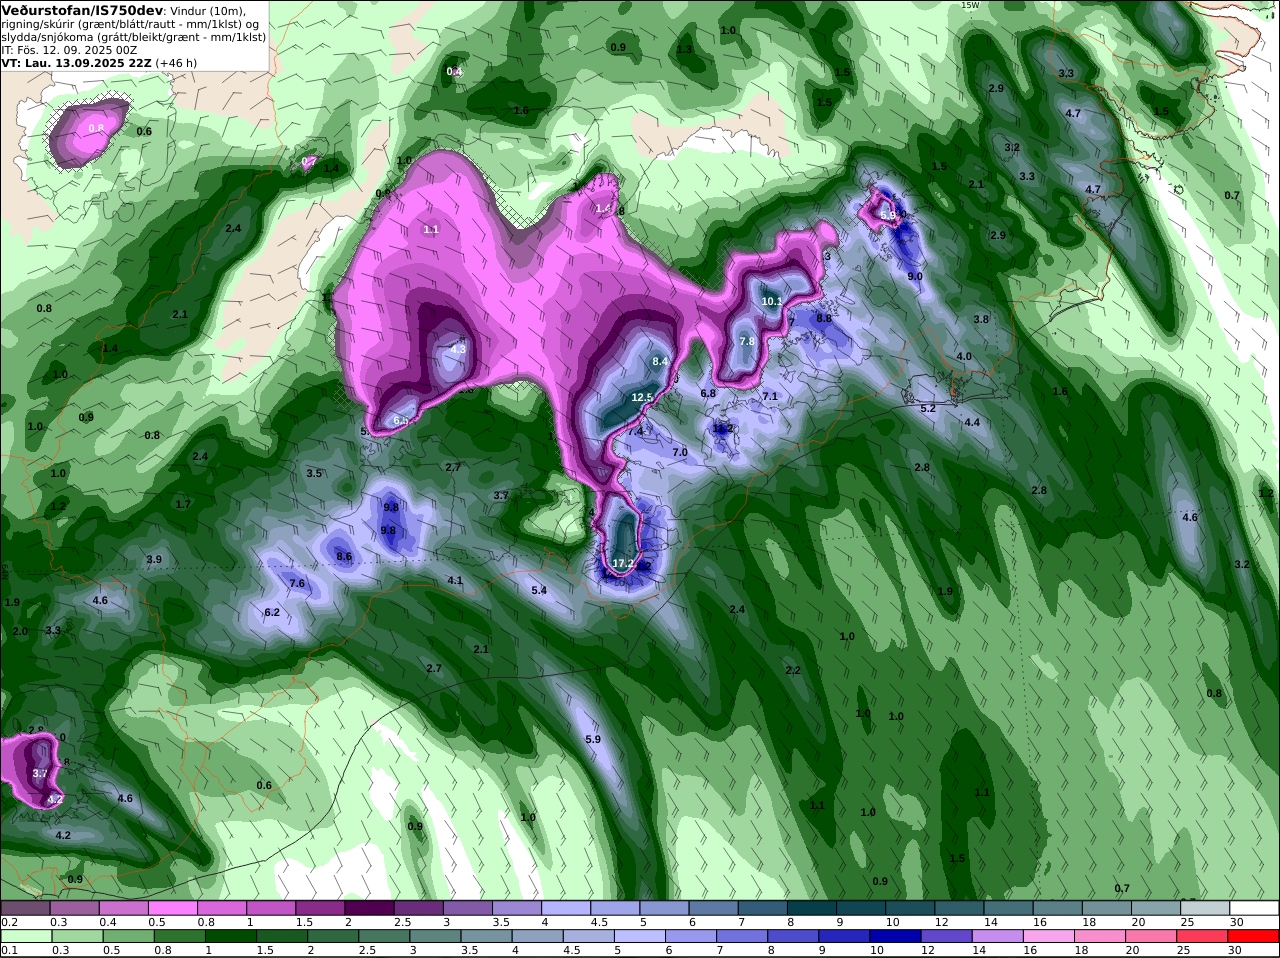Screen dimensions: 1280x958
Task: Select the 7.6 precipitation label
Action: pos(297,583)
